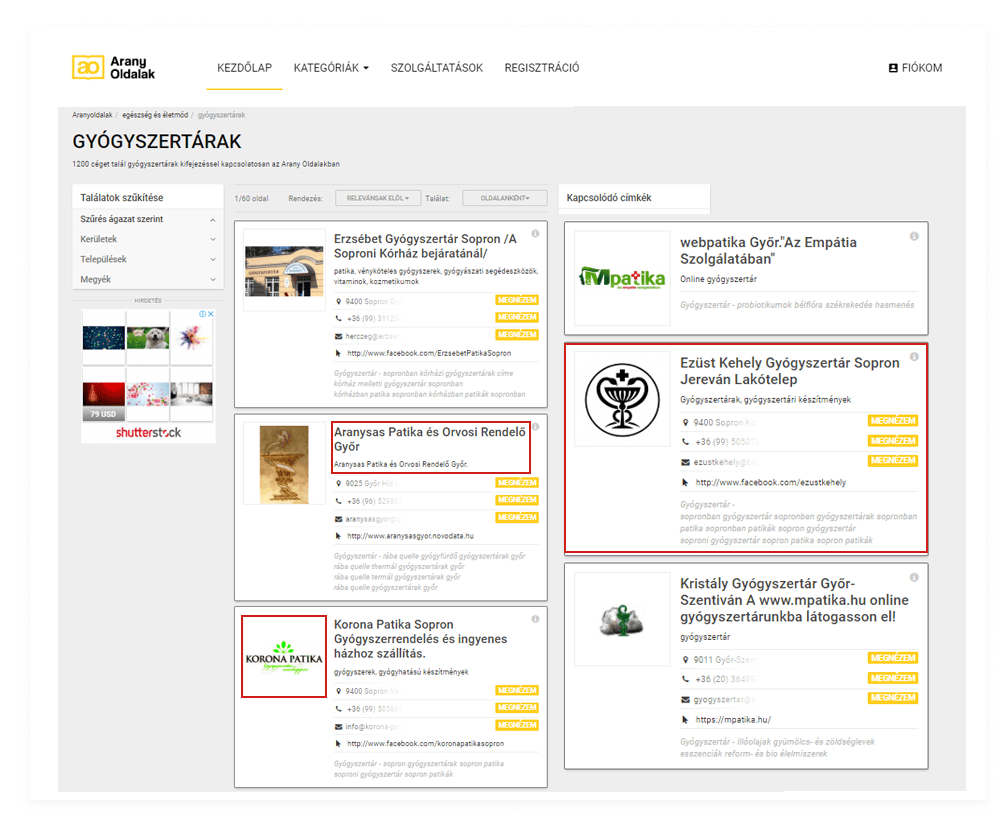Open the koronapatikasopron facebook link

tap(425, 744)
